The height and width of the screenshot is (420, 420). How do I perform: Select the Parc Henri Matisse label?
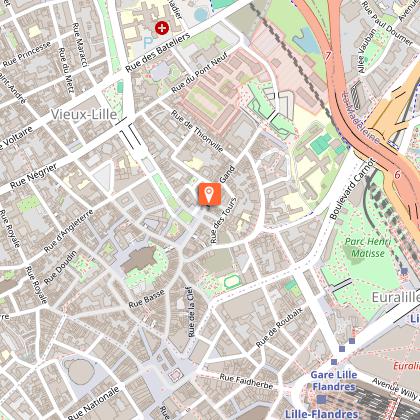coord(368,247)
